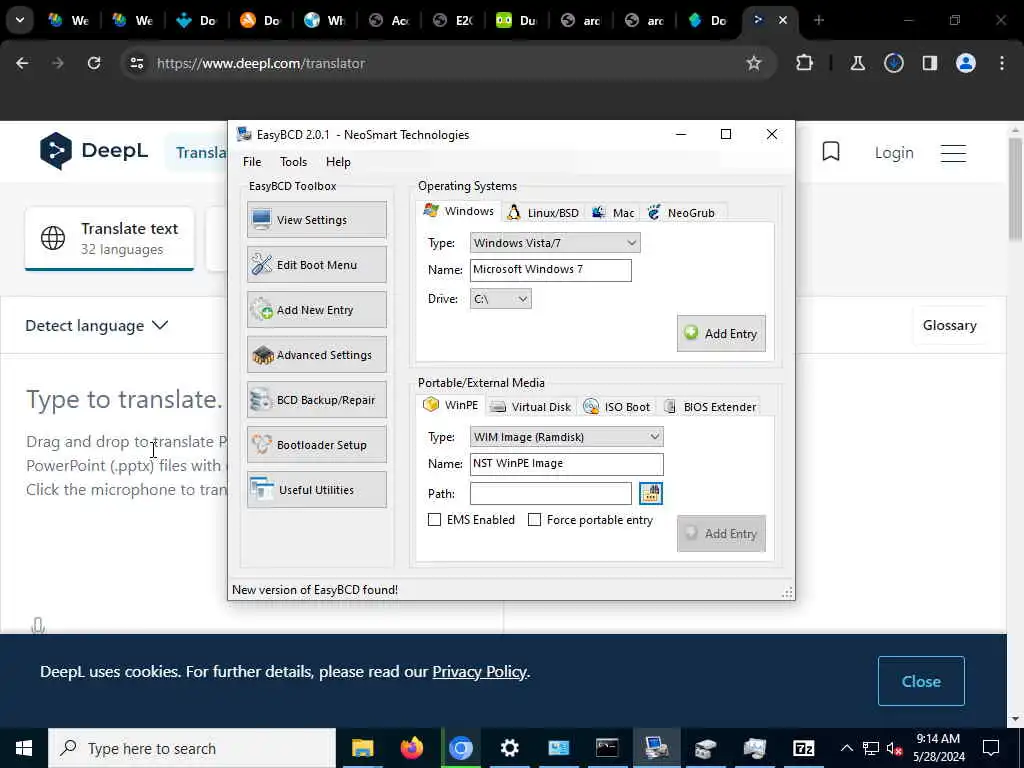Image resolution: width=1024 pixels, height=768 pixels.
Task: Open Add New Entry section
Action: pos(317,310)
